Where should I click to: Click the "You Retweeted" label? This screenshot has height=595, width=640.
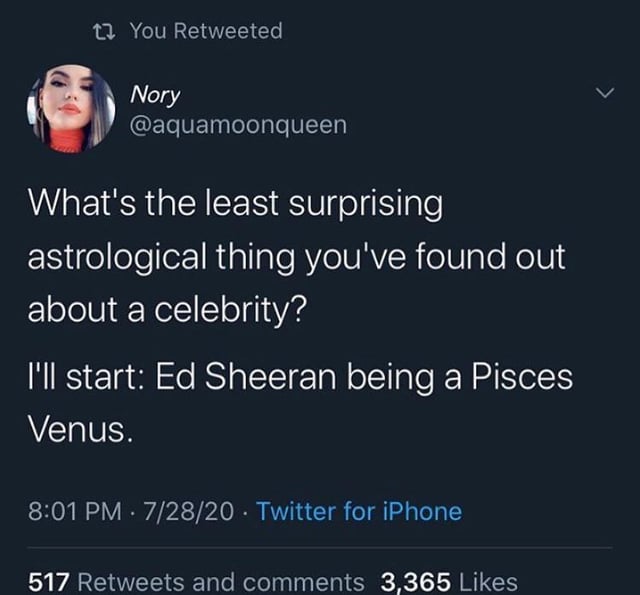[207, 31]
